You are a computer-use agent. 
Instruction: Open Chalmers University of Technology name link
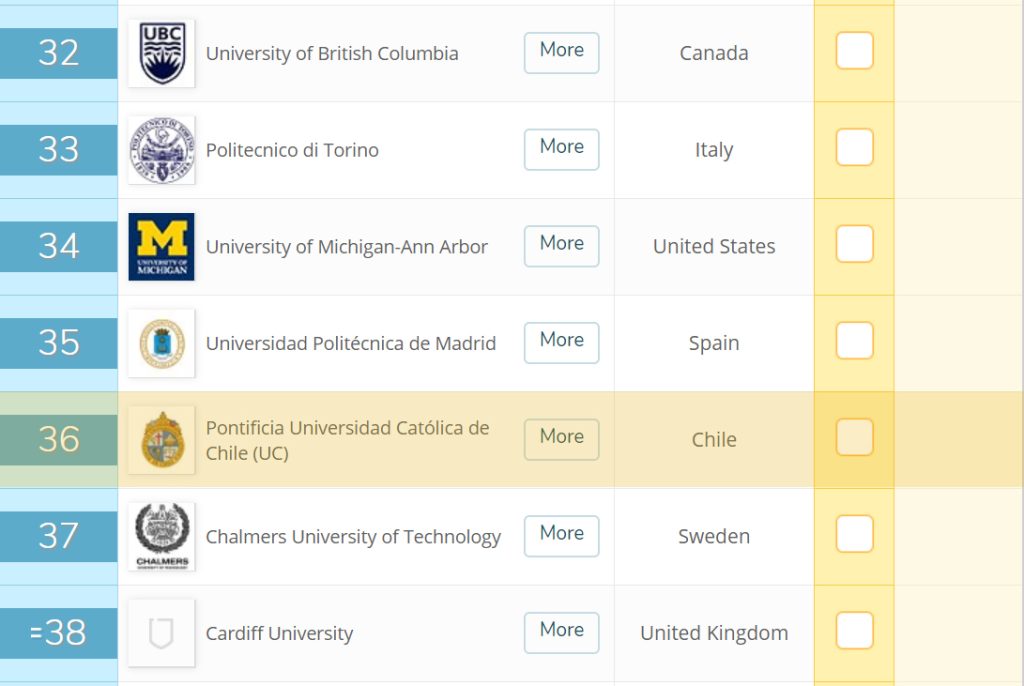pyautogui.click(x=353, y=537)
